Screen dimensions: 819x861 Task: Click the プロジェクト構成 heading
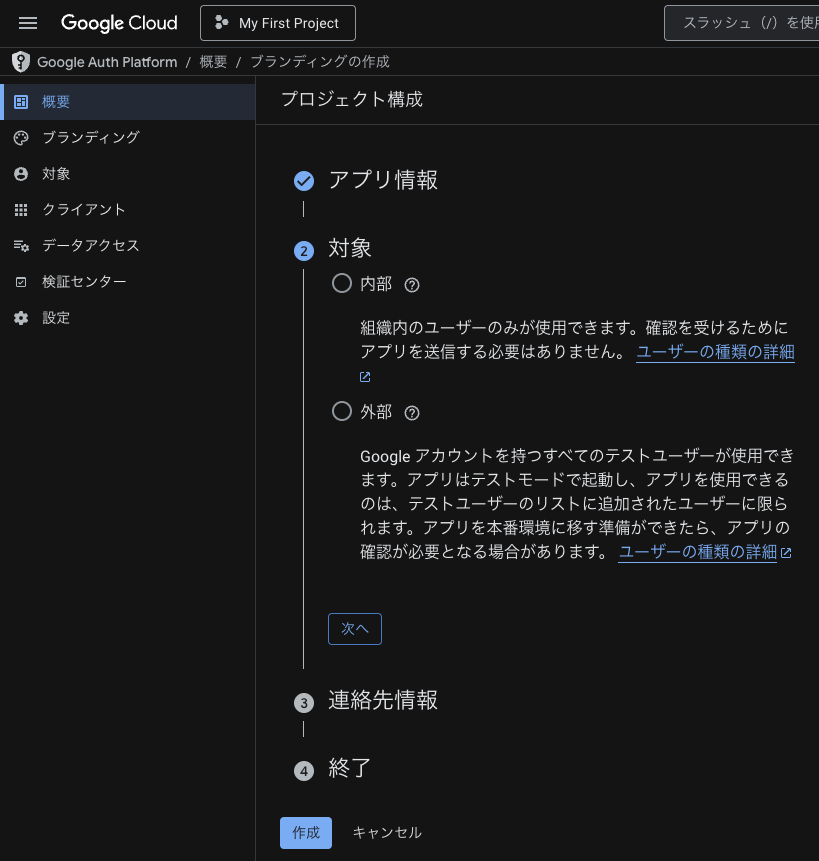[x=352, y=99]
